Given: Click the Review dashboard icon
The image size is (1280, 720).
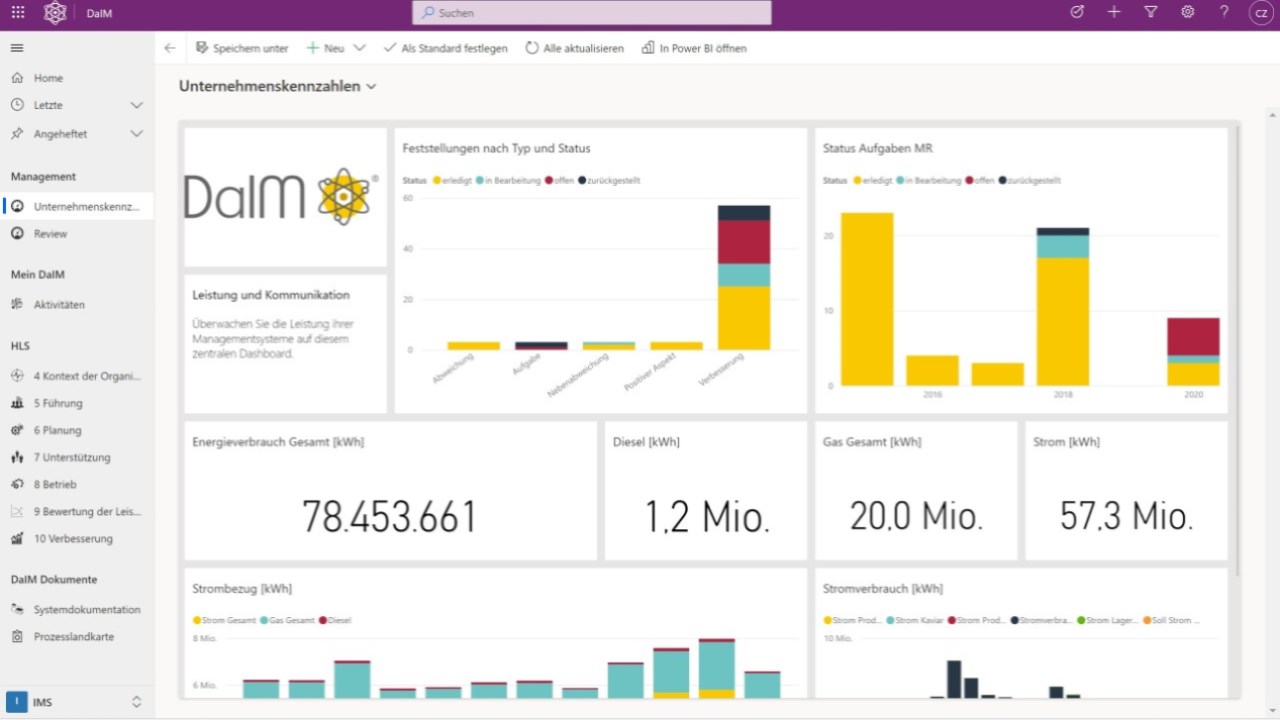Looking at the screenshot, I should pos(17,233).
